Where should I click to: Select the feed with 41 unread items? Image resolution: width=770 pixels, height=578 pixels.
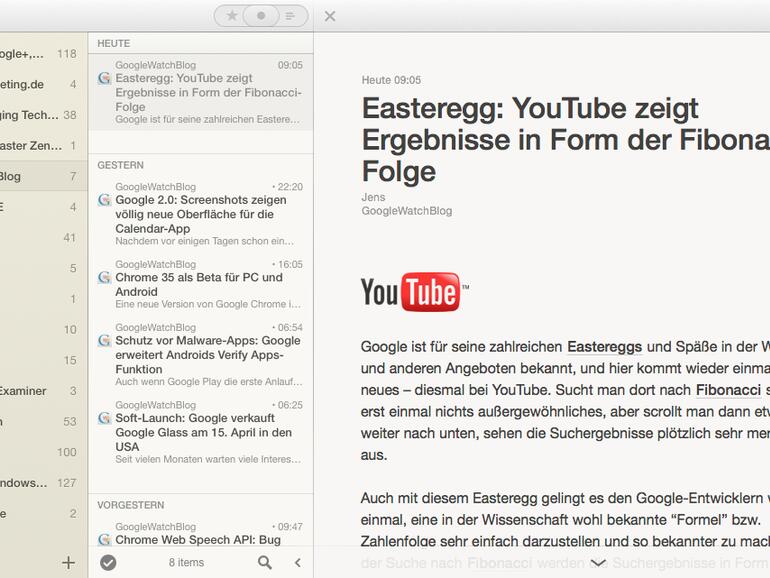[x=44, y=238]
